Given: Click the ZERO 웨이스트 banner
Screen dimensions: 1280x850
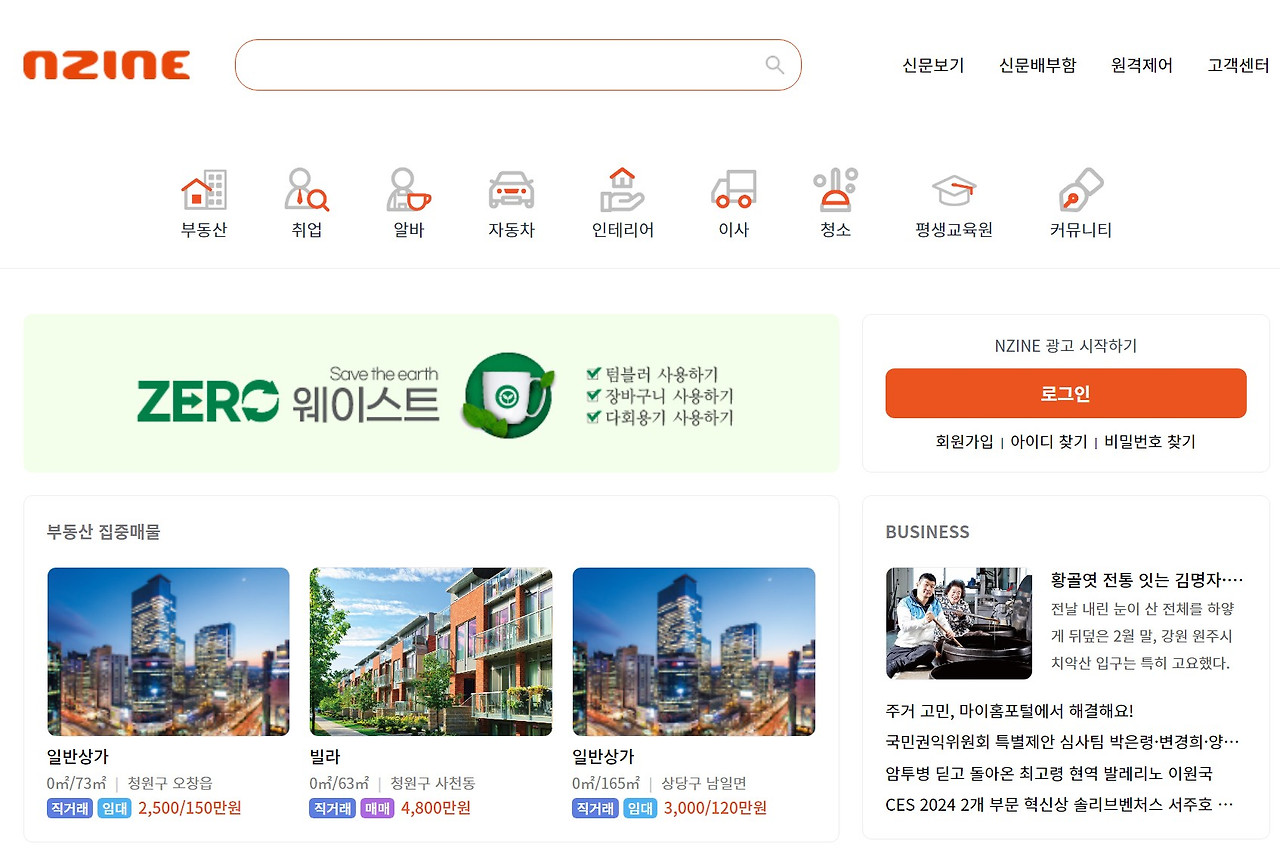Looking at the screenshot, I should click(x=430, y=393).
